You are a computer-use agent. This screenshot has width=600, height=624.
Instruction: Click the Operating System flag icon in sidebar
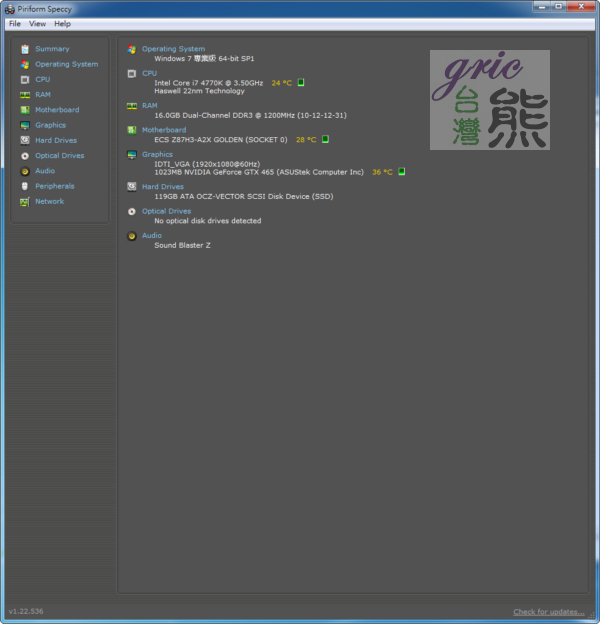point(25,64)
